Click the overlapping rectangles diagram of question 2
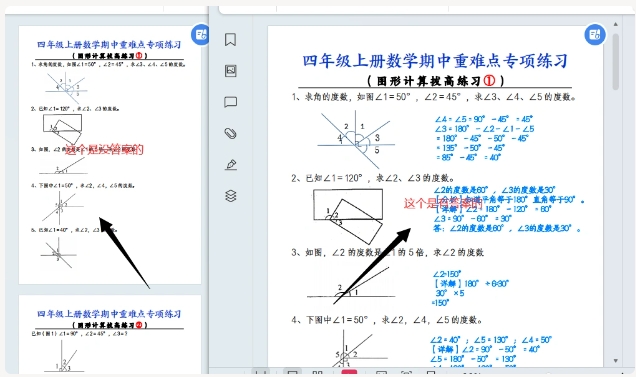 pyautogui.click(x=348, y=216)
